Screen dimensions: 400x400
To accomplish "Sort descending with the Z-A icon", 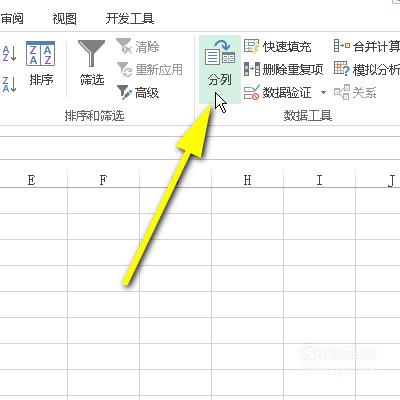I will tap(9, 84).
